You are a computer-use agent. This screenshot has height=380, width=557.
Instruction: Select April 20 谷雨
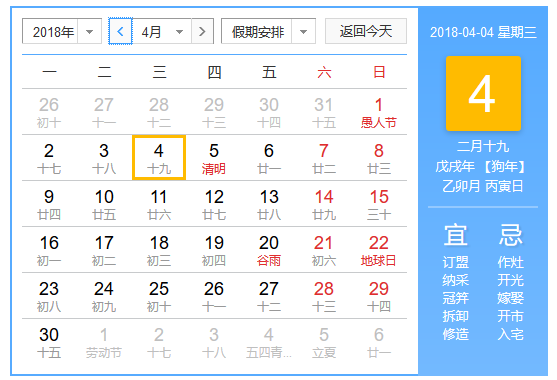click(x=269, y=250)
